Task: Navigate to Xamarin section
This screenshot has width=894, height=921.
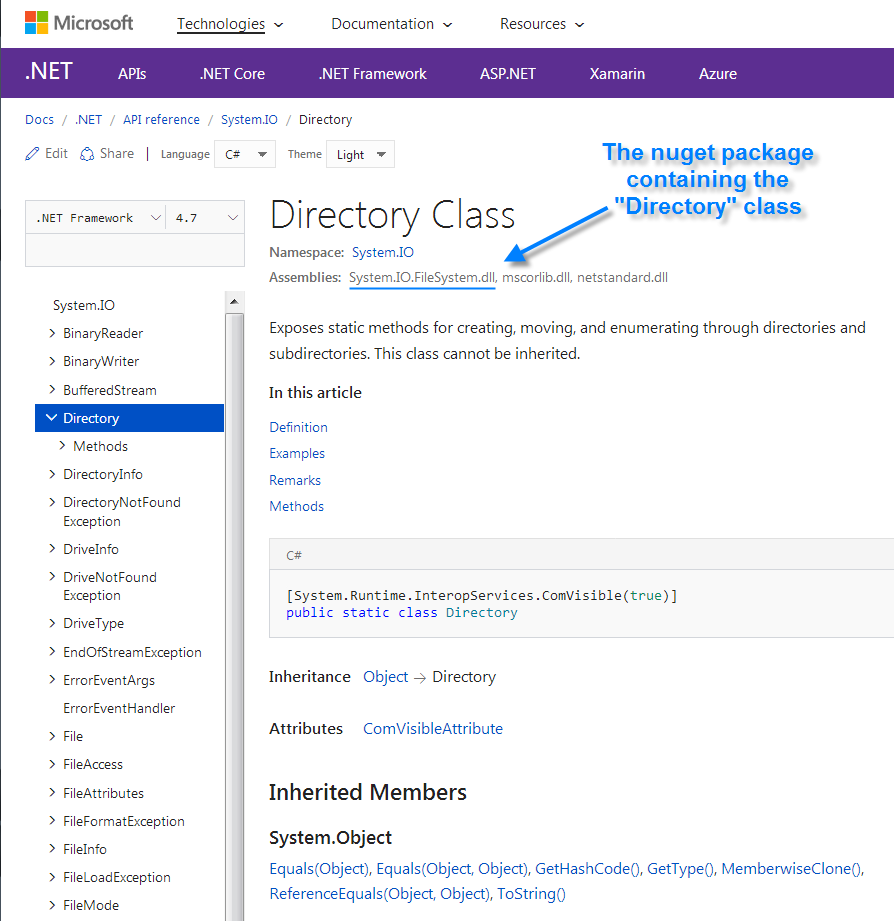Action: point(617,73)
